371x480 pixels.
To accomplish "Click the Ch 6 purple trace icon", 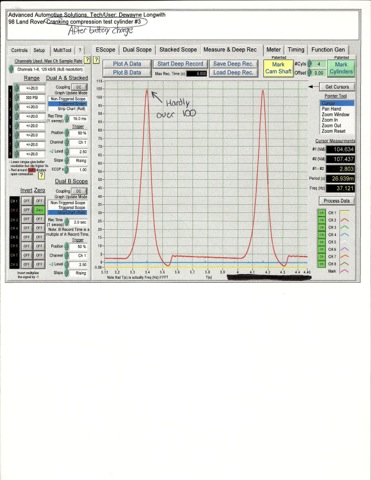I will click(344, 249).
